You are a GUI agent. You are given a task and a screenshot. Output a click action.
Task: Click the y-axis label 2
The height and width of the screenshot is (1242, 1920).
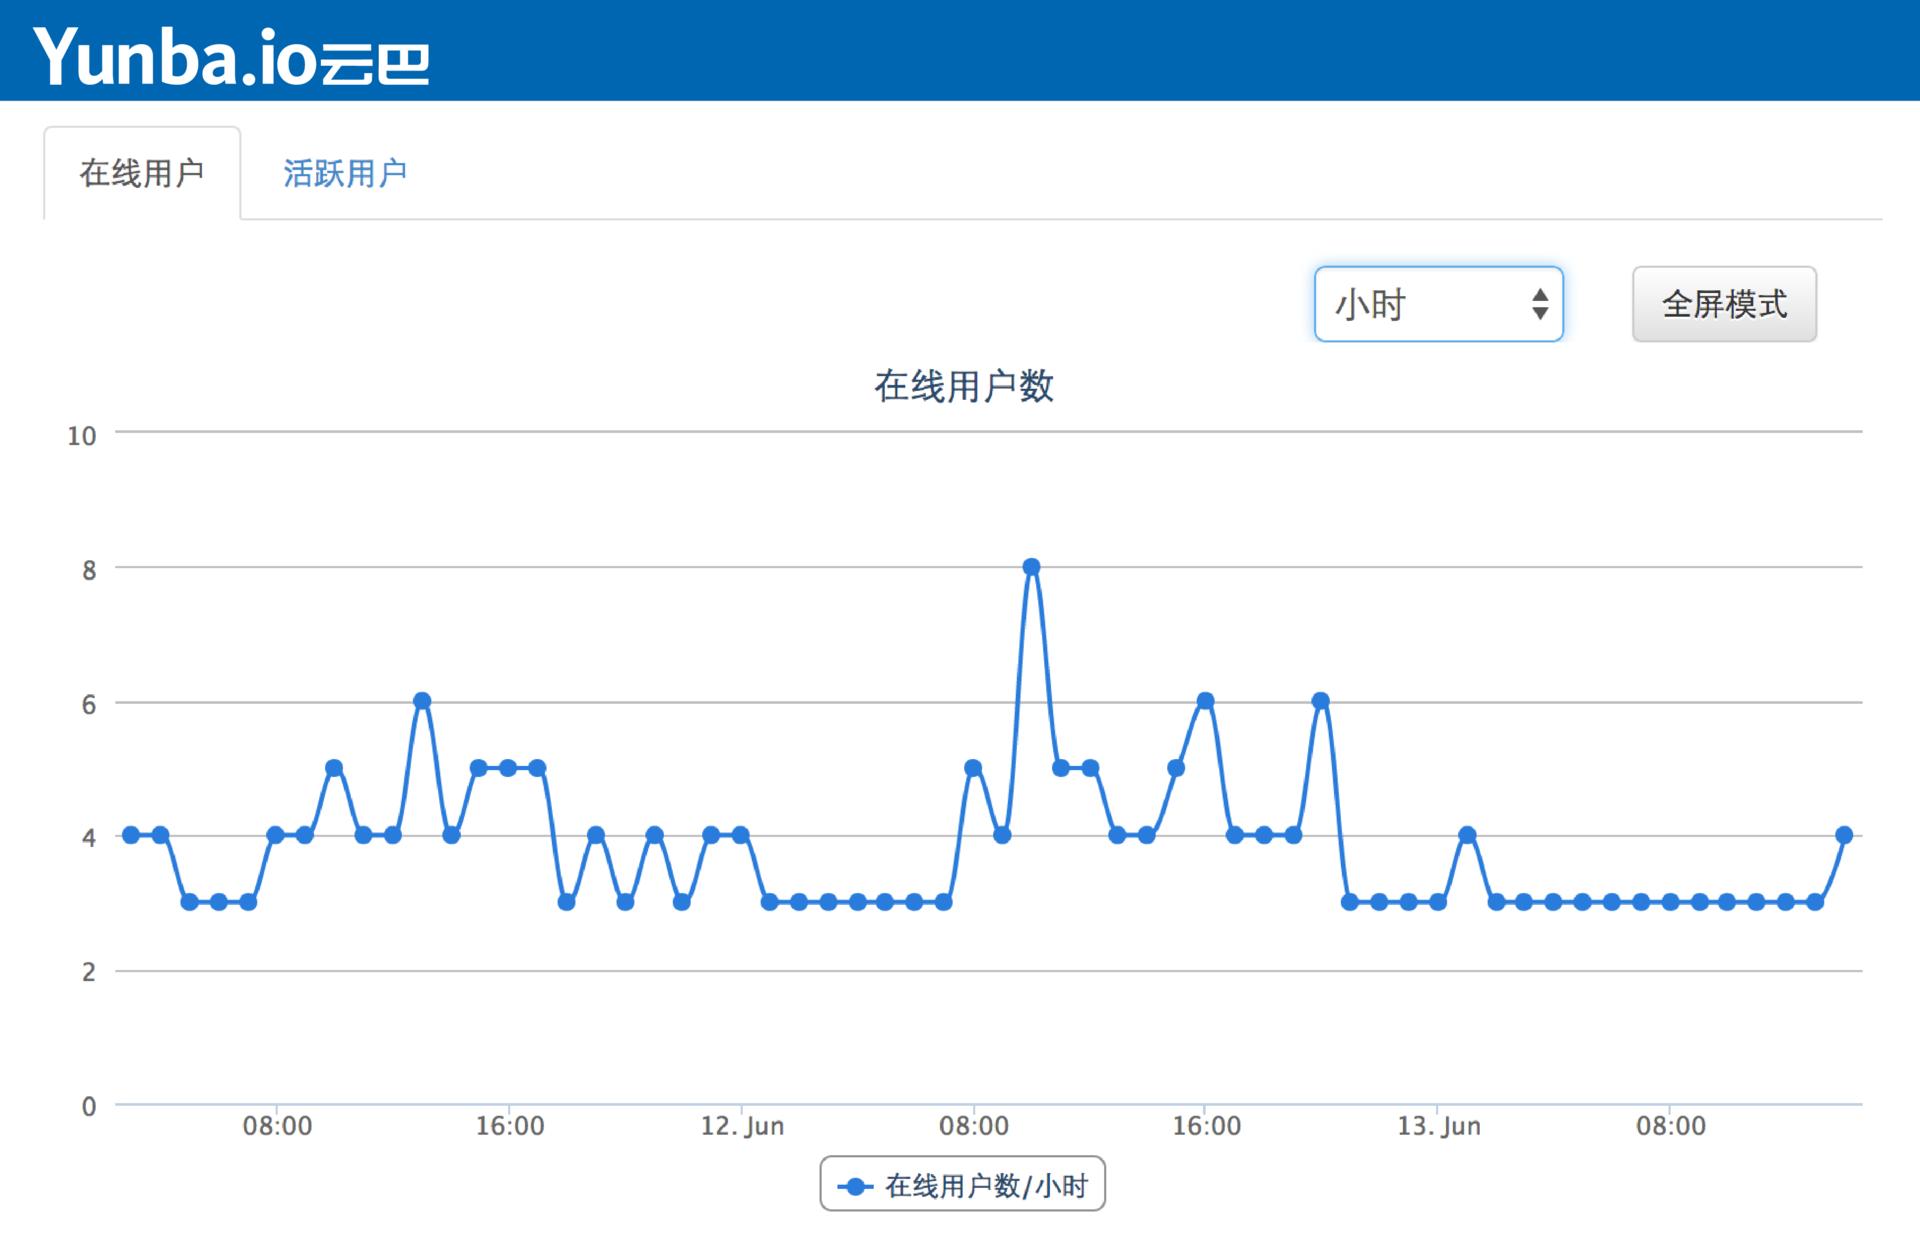(89, 972)
